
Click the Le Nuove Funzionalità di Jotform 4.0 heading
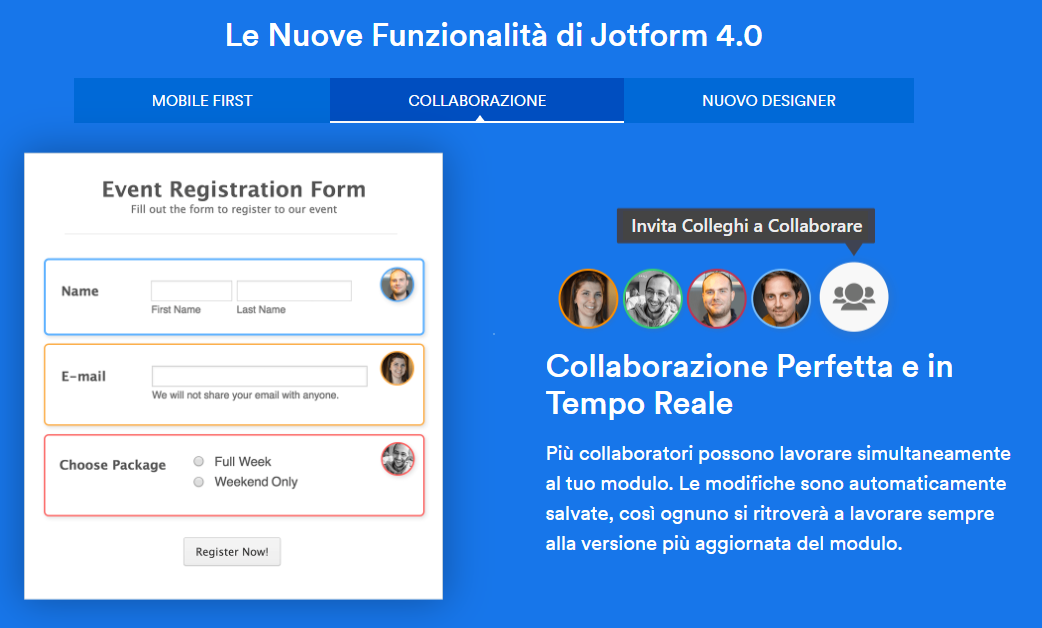click(x=494, y=35)
